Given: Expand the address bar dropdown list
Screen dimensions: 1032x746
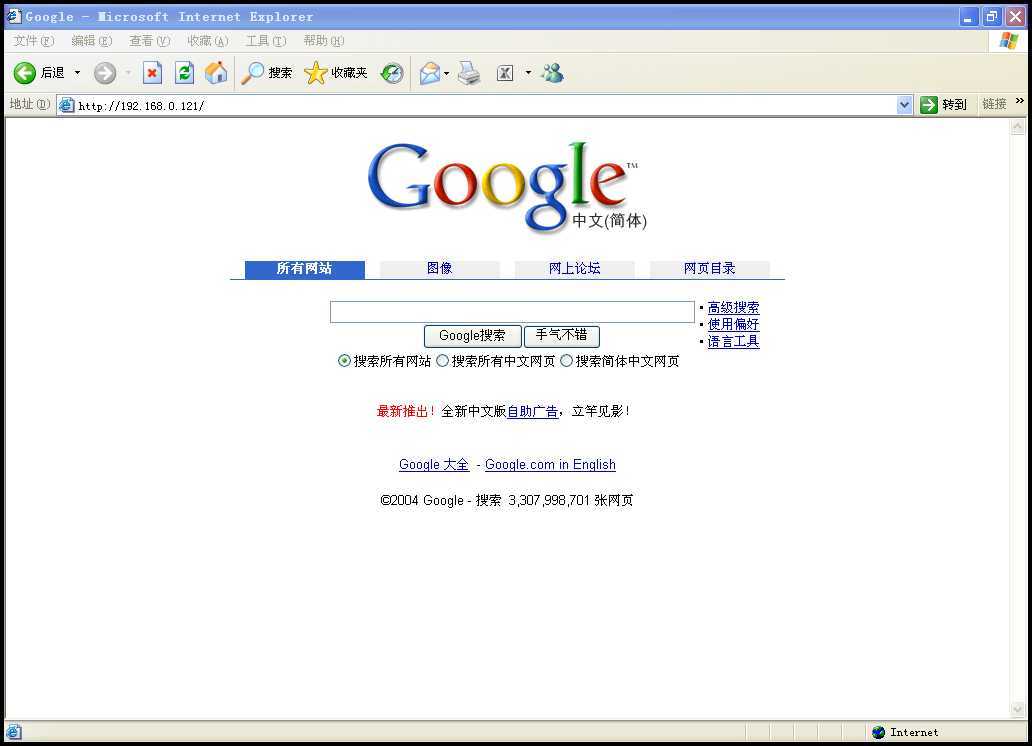Looking at the screenshot, I should [x=904, y=105].
